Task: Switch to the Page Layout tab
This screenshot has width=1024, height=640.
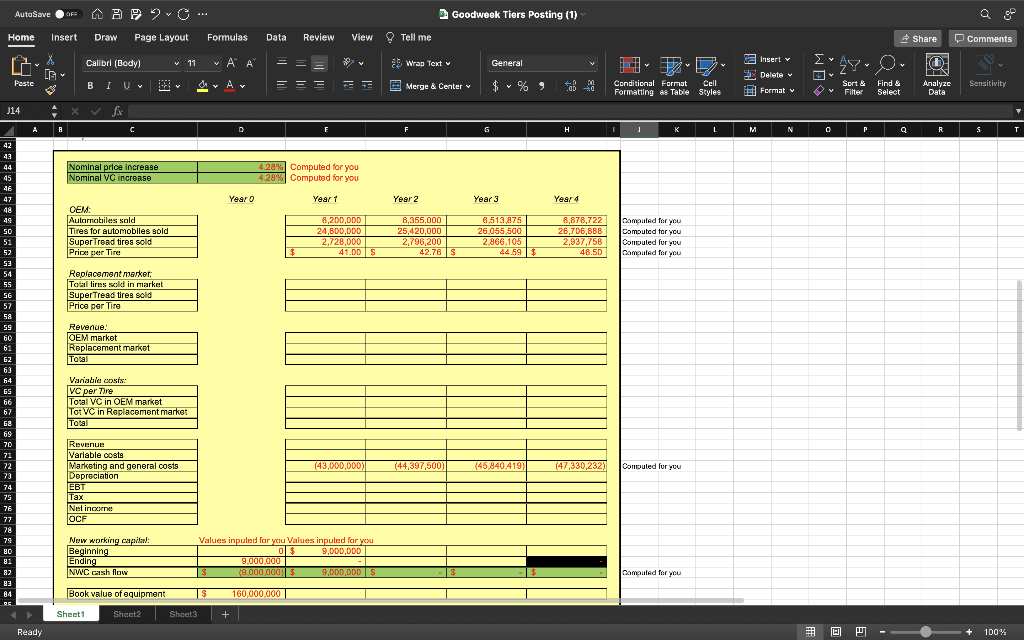Action: (161, 37)
